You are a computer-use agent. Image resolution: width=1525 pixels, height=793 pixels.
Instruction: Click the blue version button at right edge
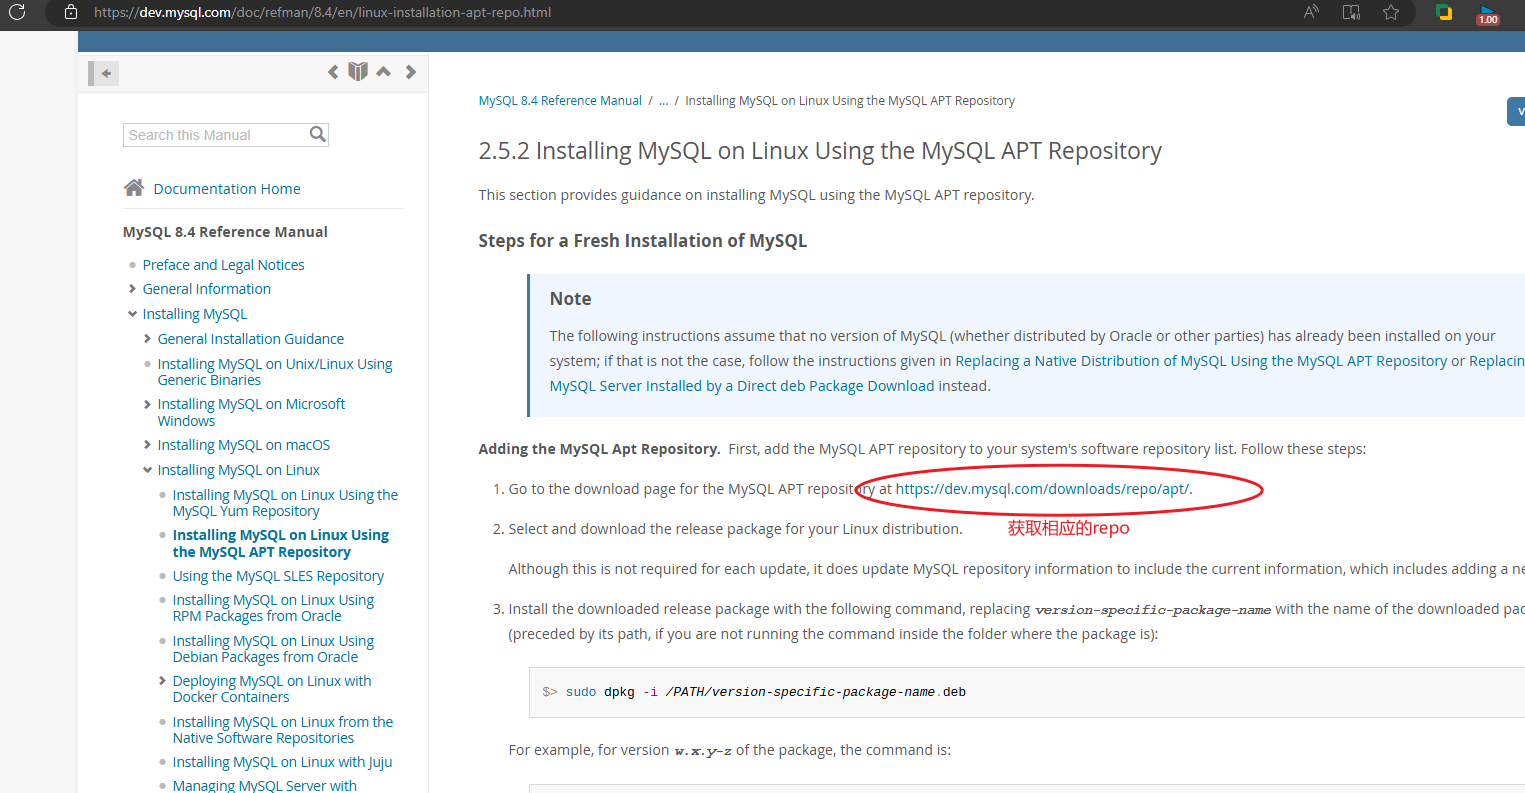pyautogui.click(x=1517, y=111)
